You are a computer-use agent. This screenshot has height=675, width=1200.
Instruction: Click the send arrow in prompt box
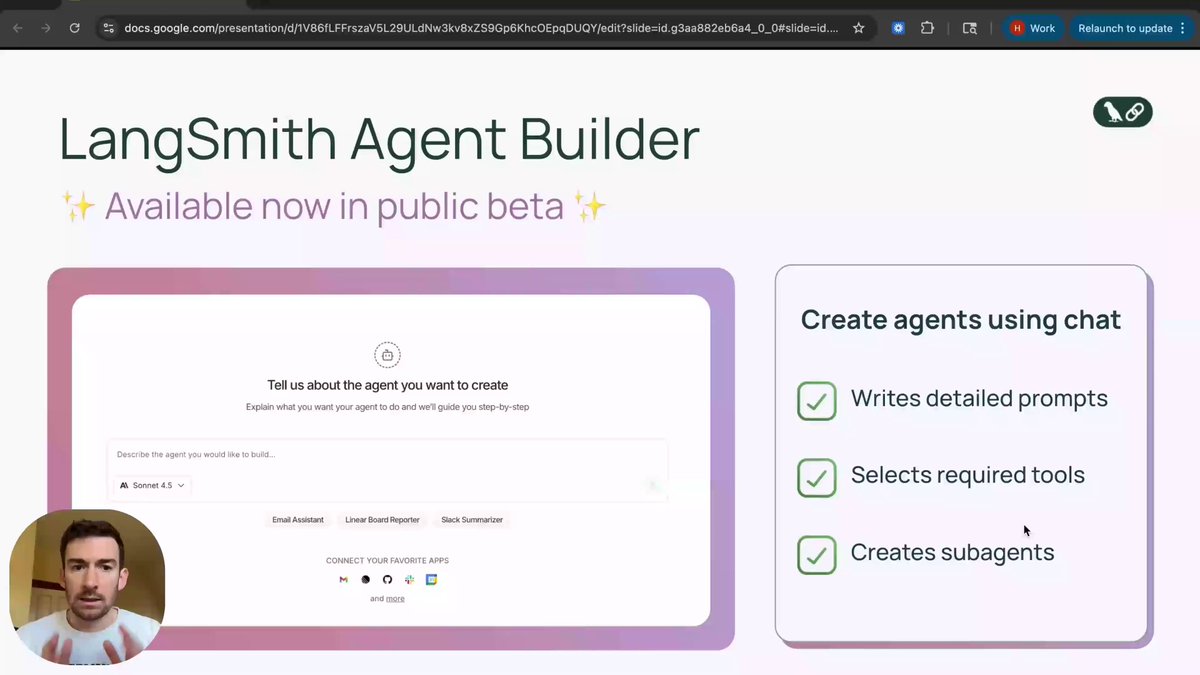pyautogui.click(x=652, y=485)
